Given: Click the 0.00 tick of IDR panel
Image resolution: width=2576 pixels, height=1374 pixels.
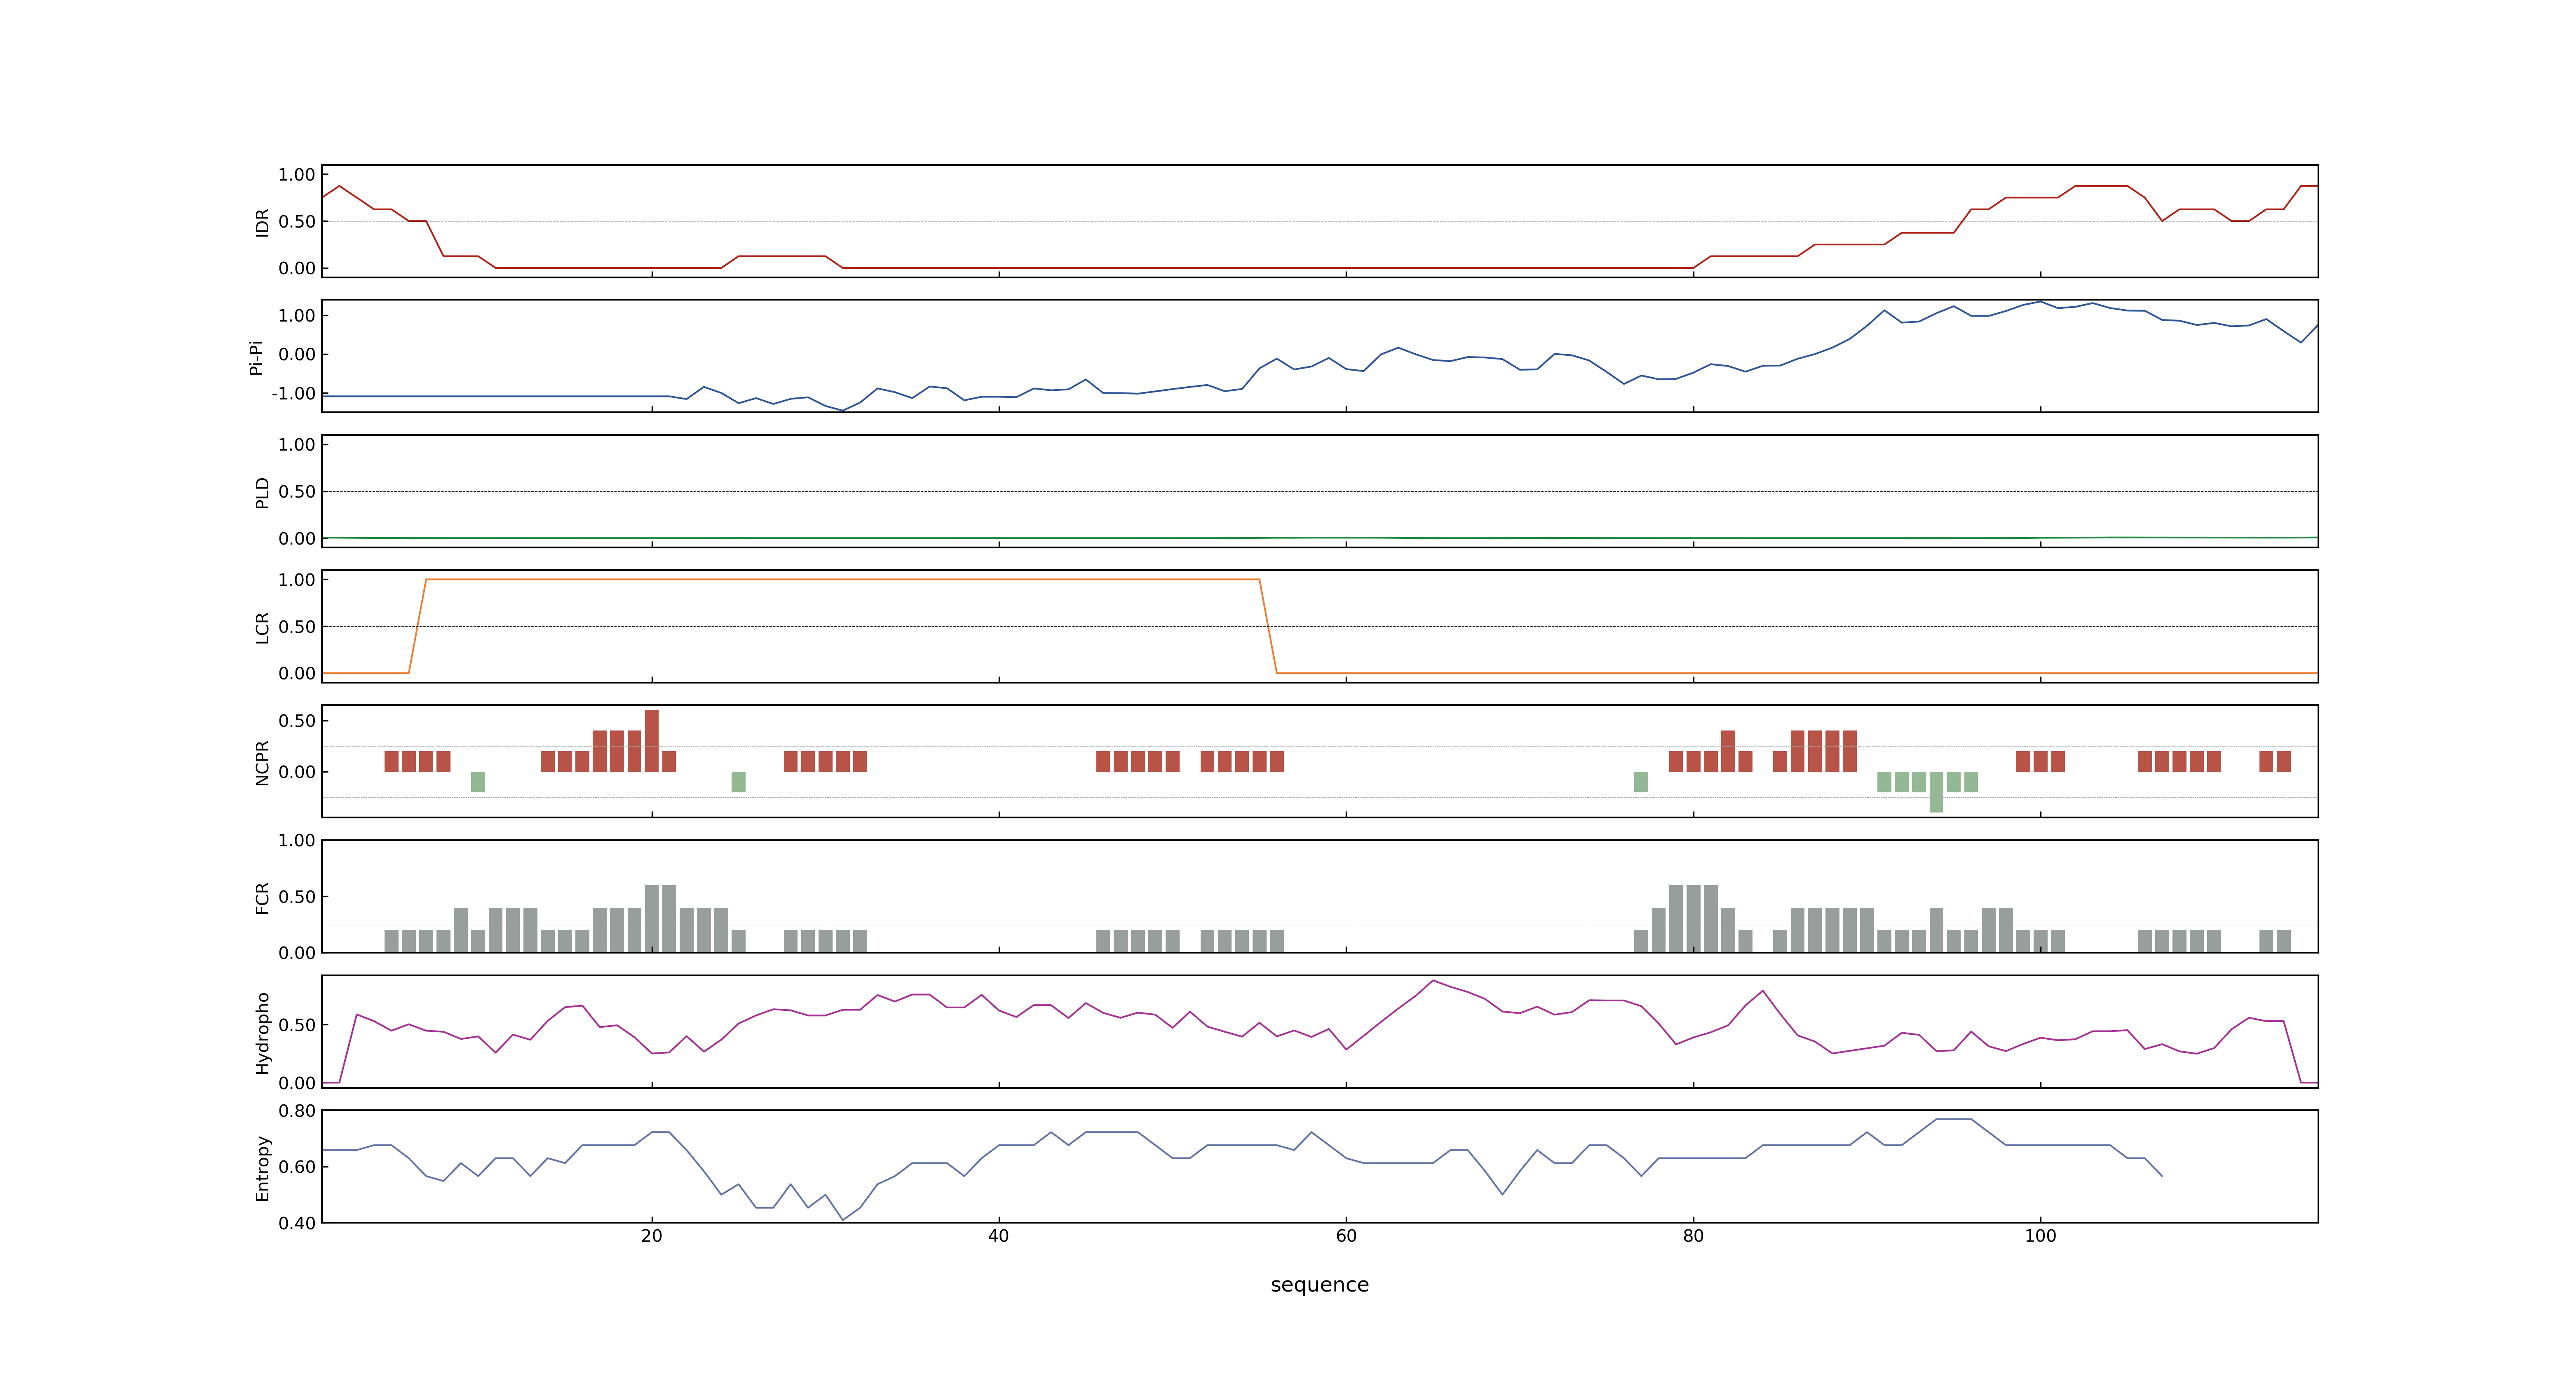Looking at the screenshot, I should [297, 268].
